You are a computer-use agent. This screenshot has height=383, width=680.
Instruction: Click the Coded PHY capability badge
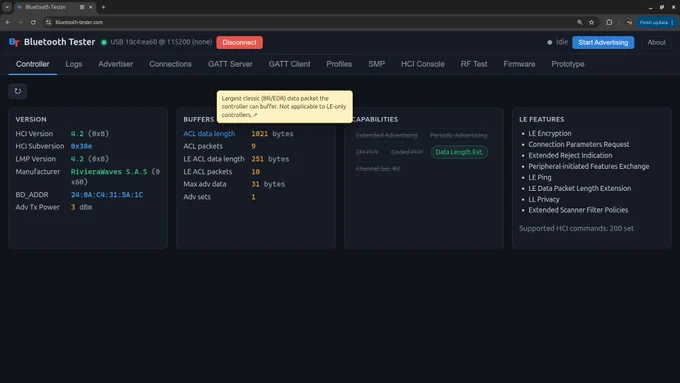tap(407, 152)
